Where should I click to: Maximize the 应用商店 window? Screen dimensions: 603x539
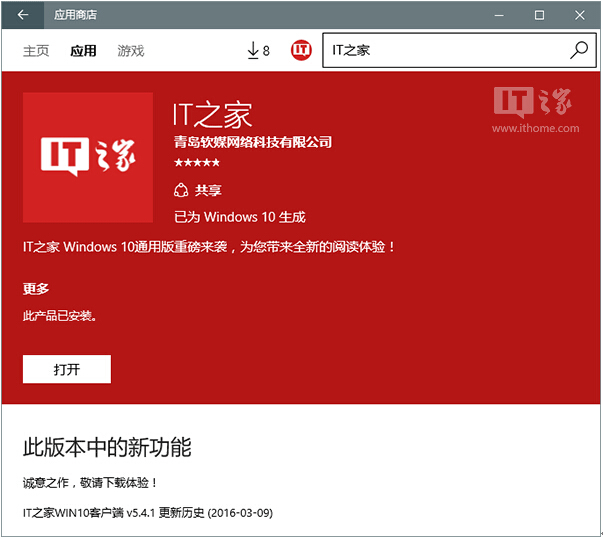[x=539, y=15]
